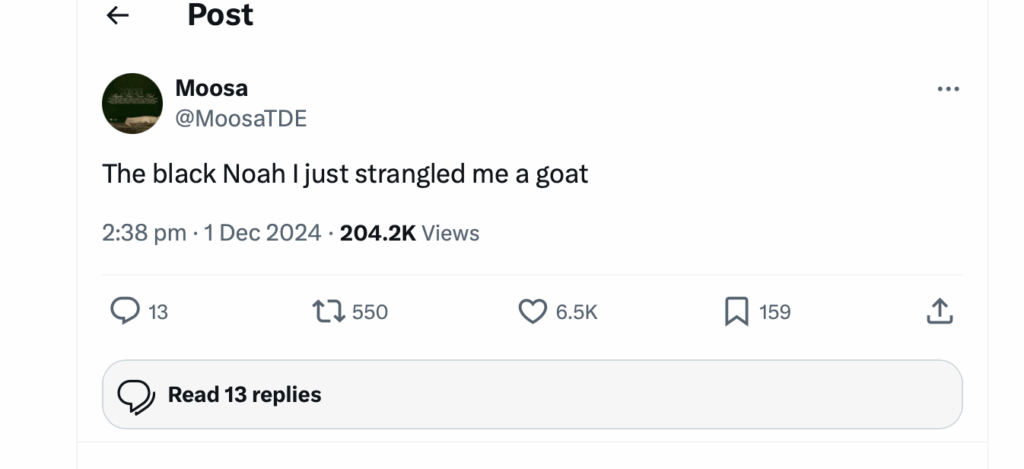Bookmark the post using the bookmark icon
This screenshot has height=469, width=1024.
click(735, 312)
